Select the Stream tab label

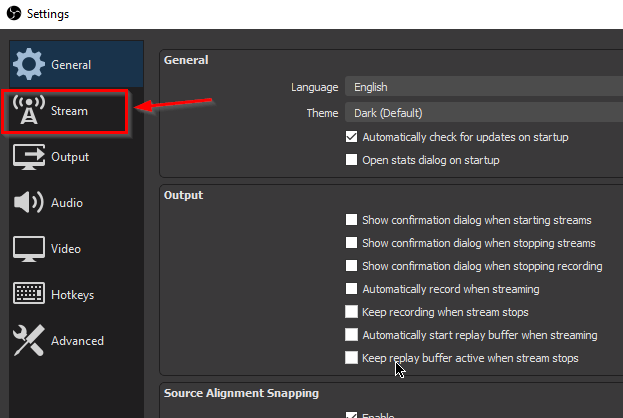[69, 111]
